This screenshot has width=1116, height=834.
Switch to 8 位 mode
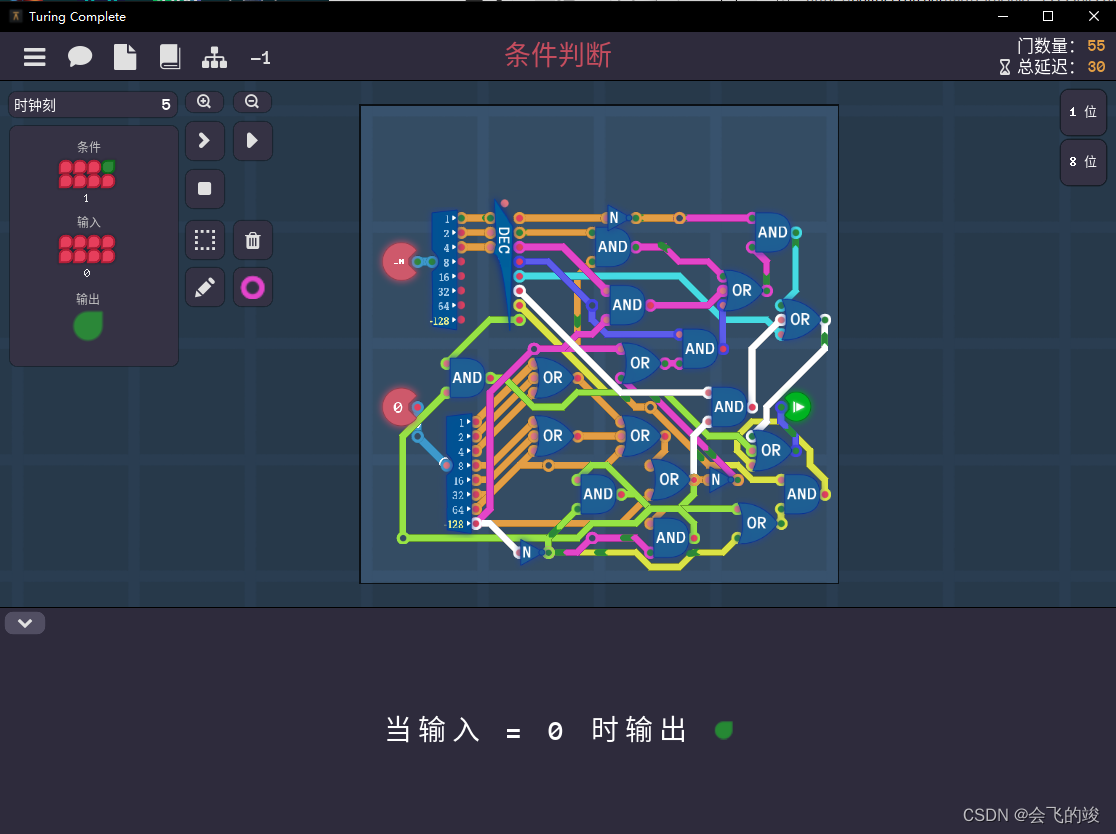[x=1083, y=161]
